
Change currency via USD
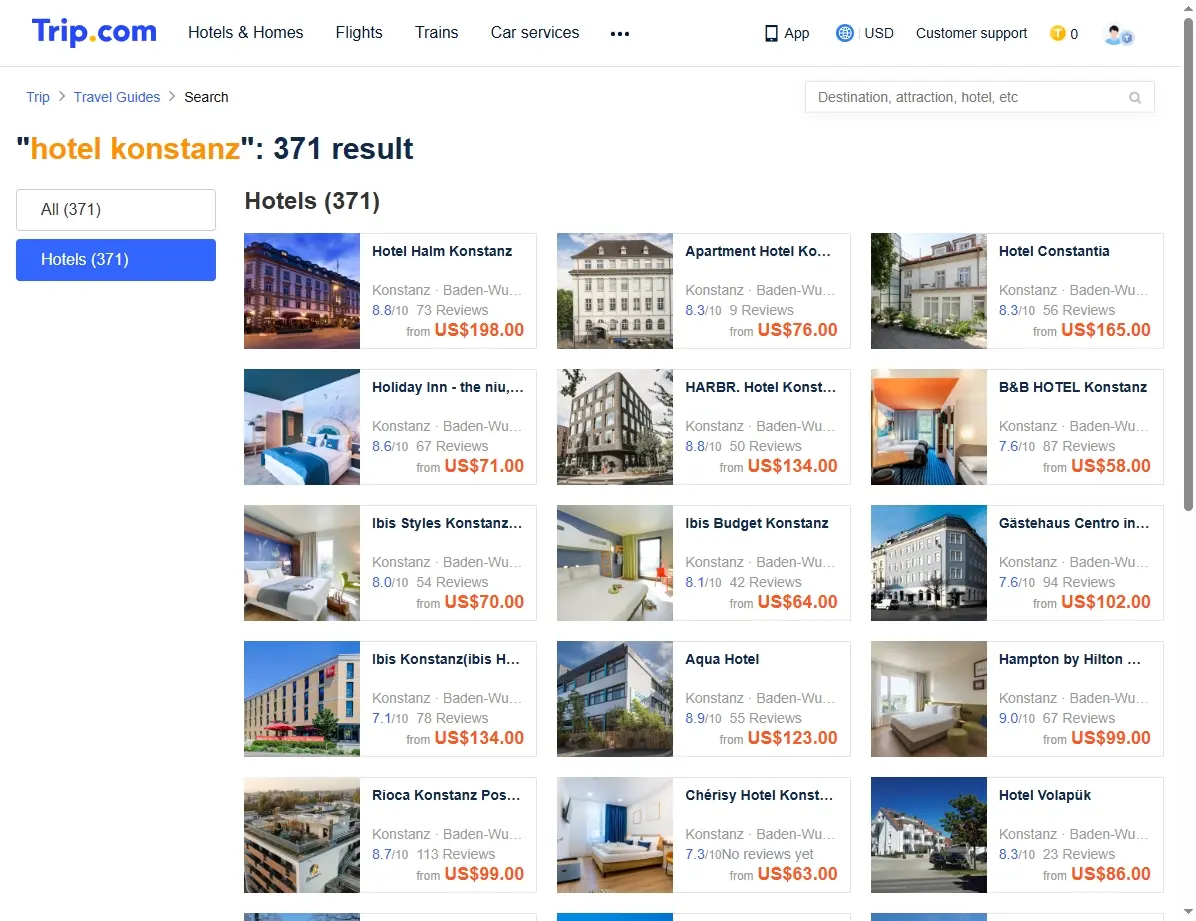[x=879, y=33]
